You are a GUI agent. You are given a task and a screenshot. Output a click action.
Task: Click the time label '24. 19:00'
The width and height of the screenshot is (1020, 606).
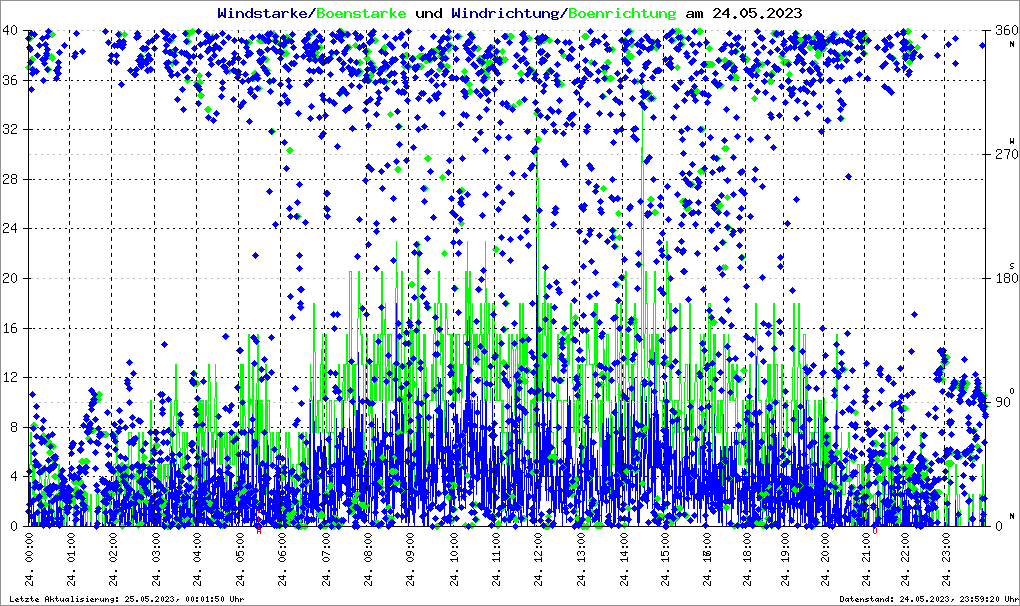[x=784, y=559]
